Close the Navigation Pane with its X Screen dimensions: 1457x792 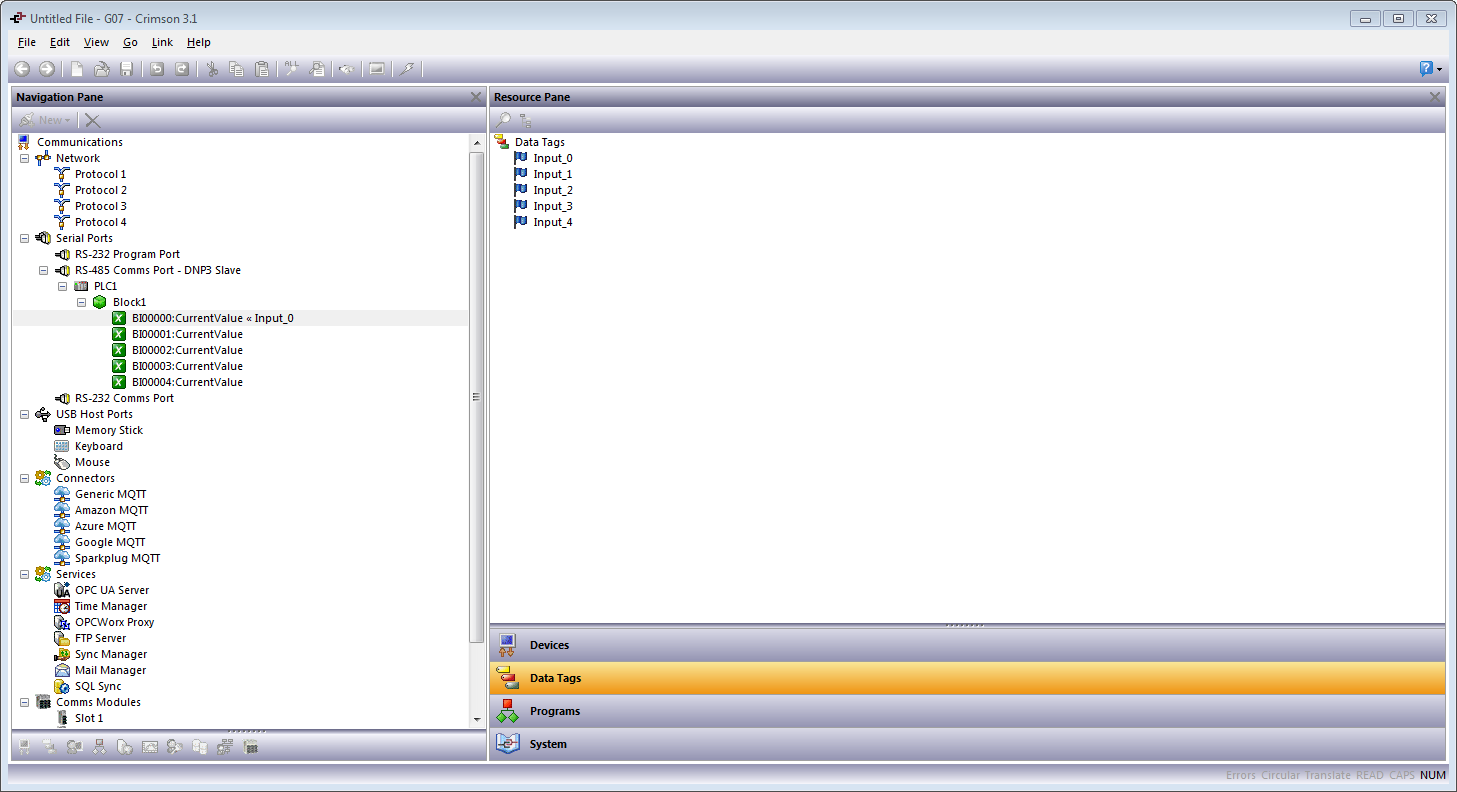[x=476, y=97]
